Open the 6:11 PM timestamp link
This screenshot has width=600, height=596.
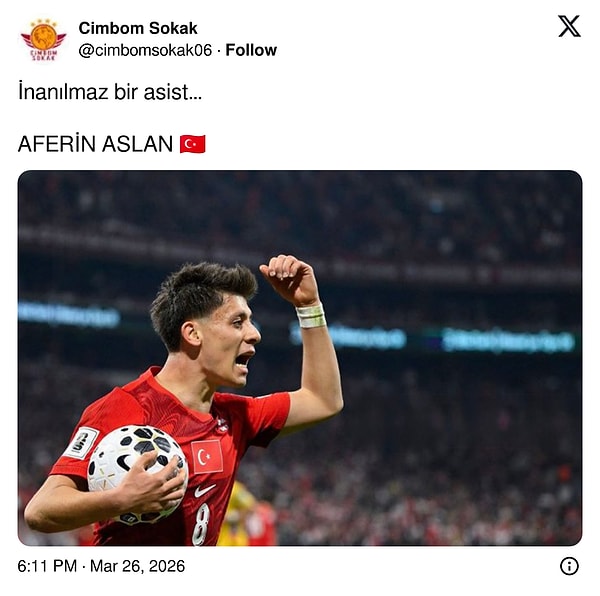point(47,566)
